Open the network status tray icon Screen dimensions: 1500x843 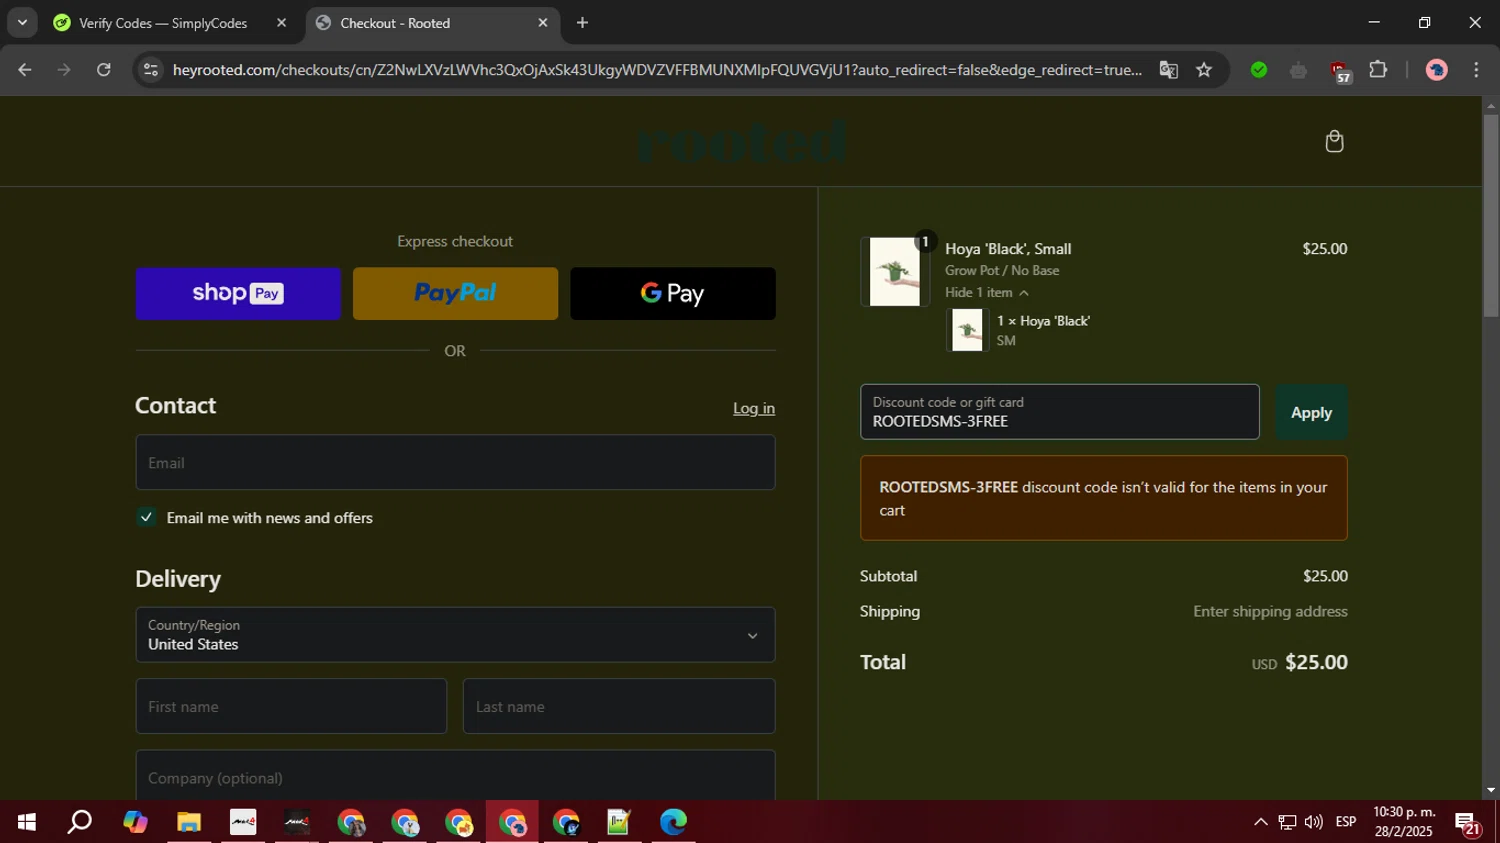(1287, 822)
